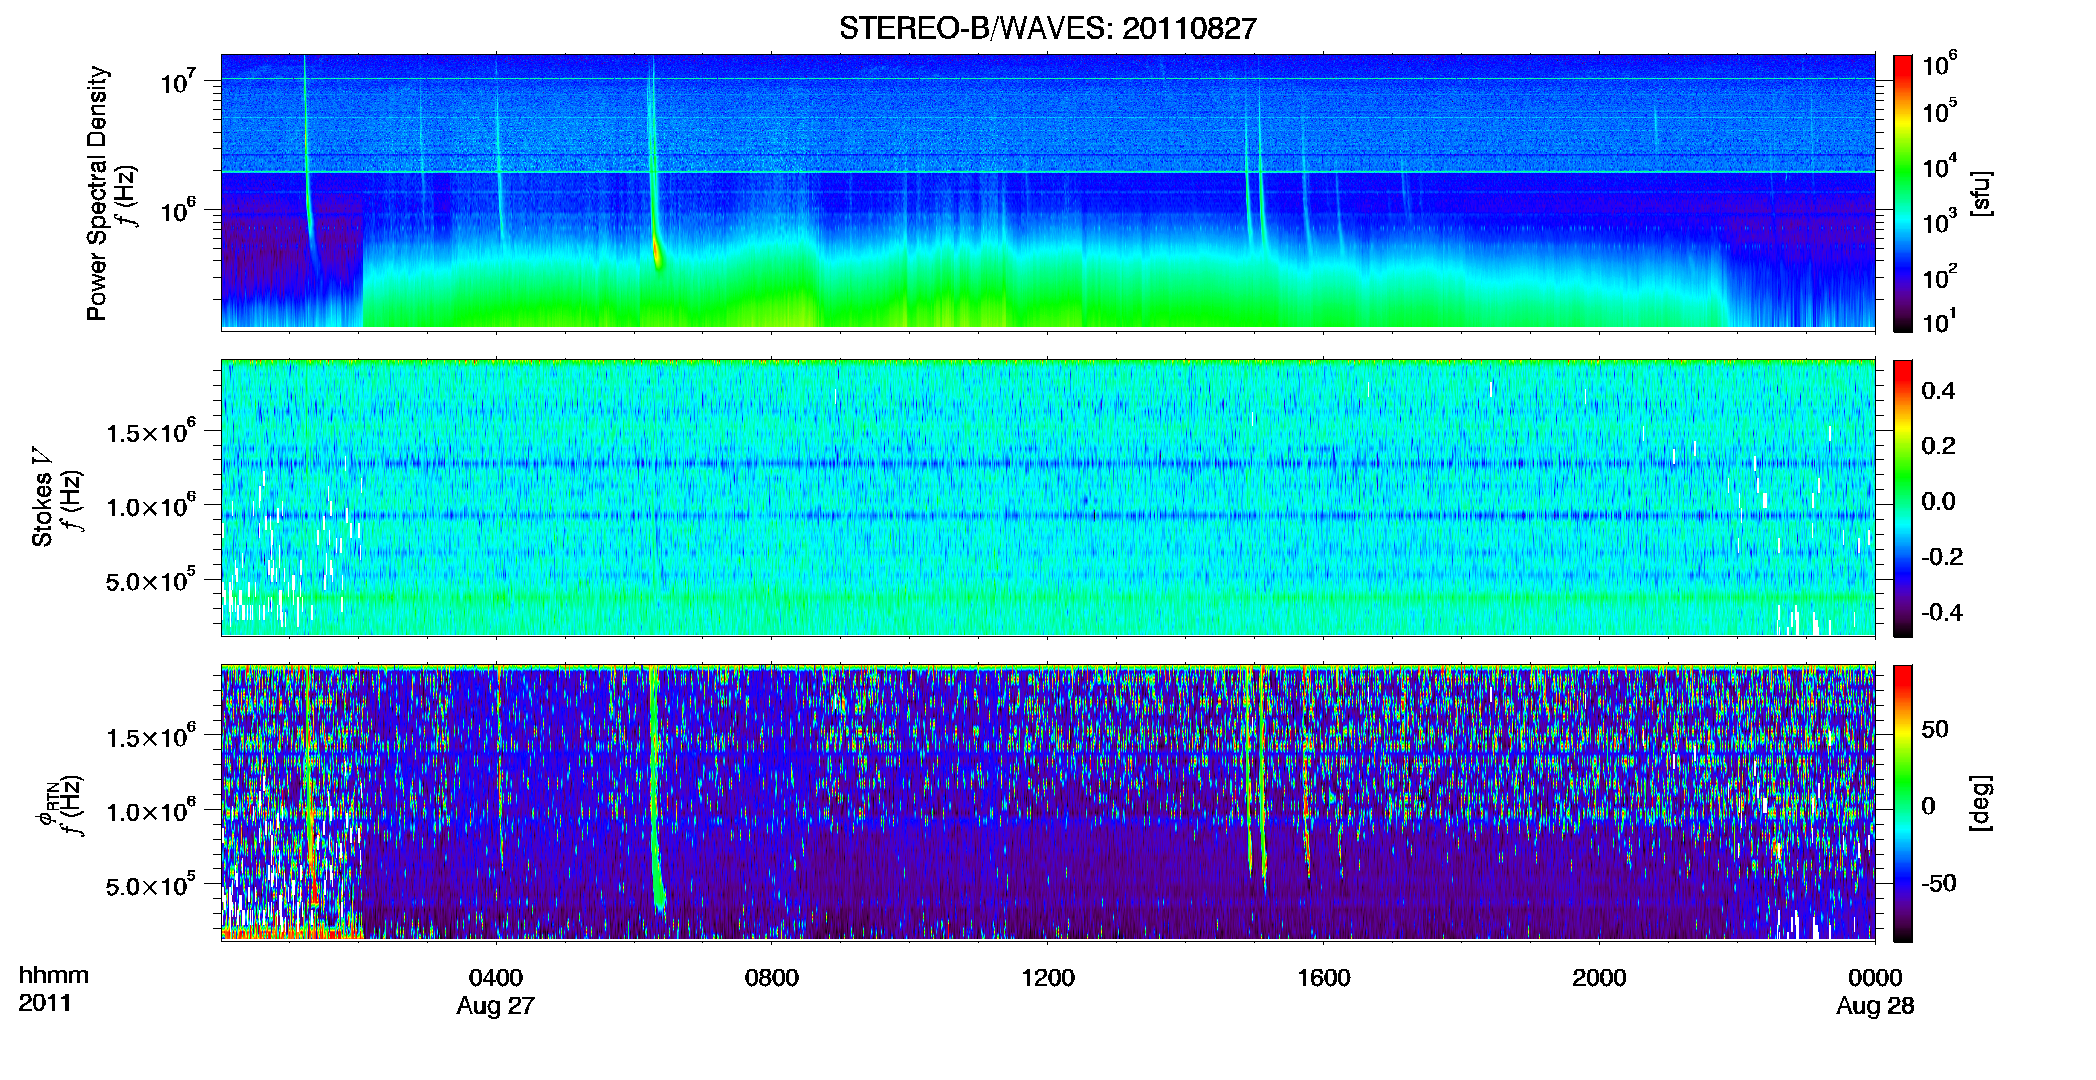
Task: Click the STEREO-B/WAVES: 20110827 plot title
Action: pos(1047,28)
